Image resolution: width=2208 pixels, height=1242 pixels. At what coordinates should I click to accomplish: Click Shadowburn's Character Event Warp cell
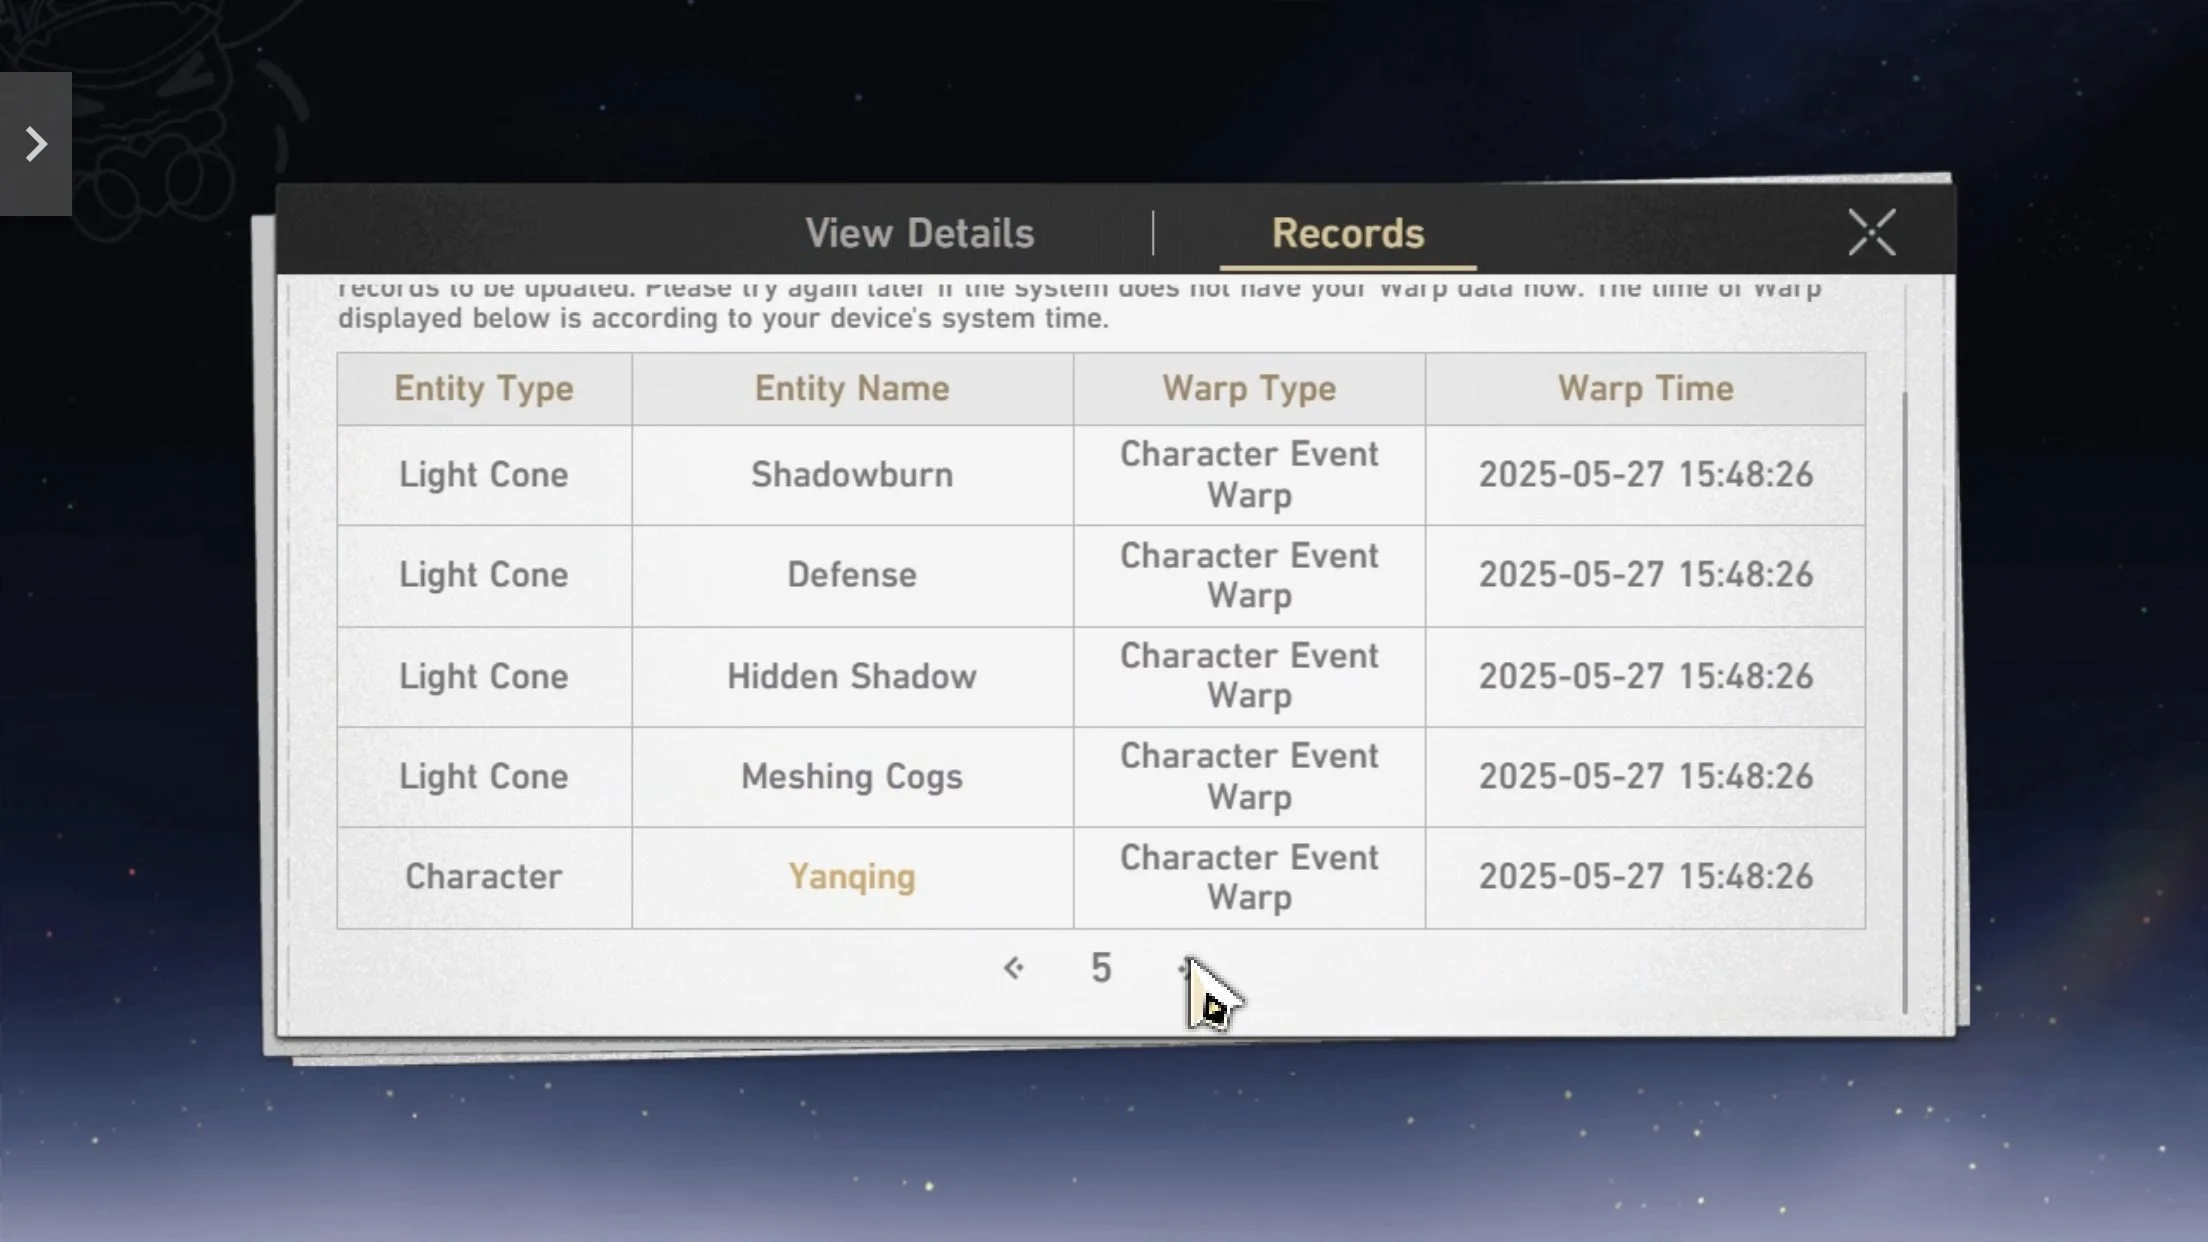pyautogui.click(x=1248, y=475)
